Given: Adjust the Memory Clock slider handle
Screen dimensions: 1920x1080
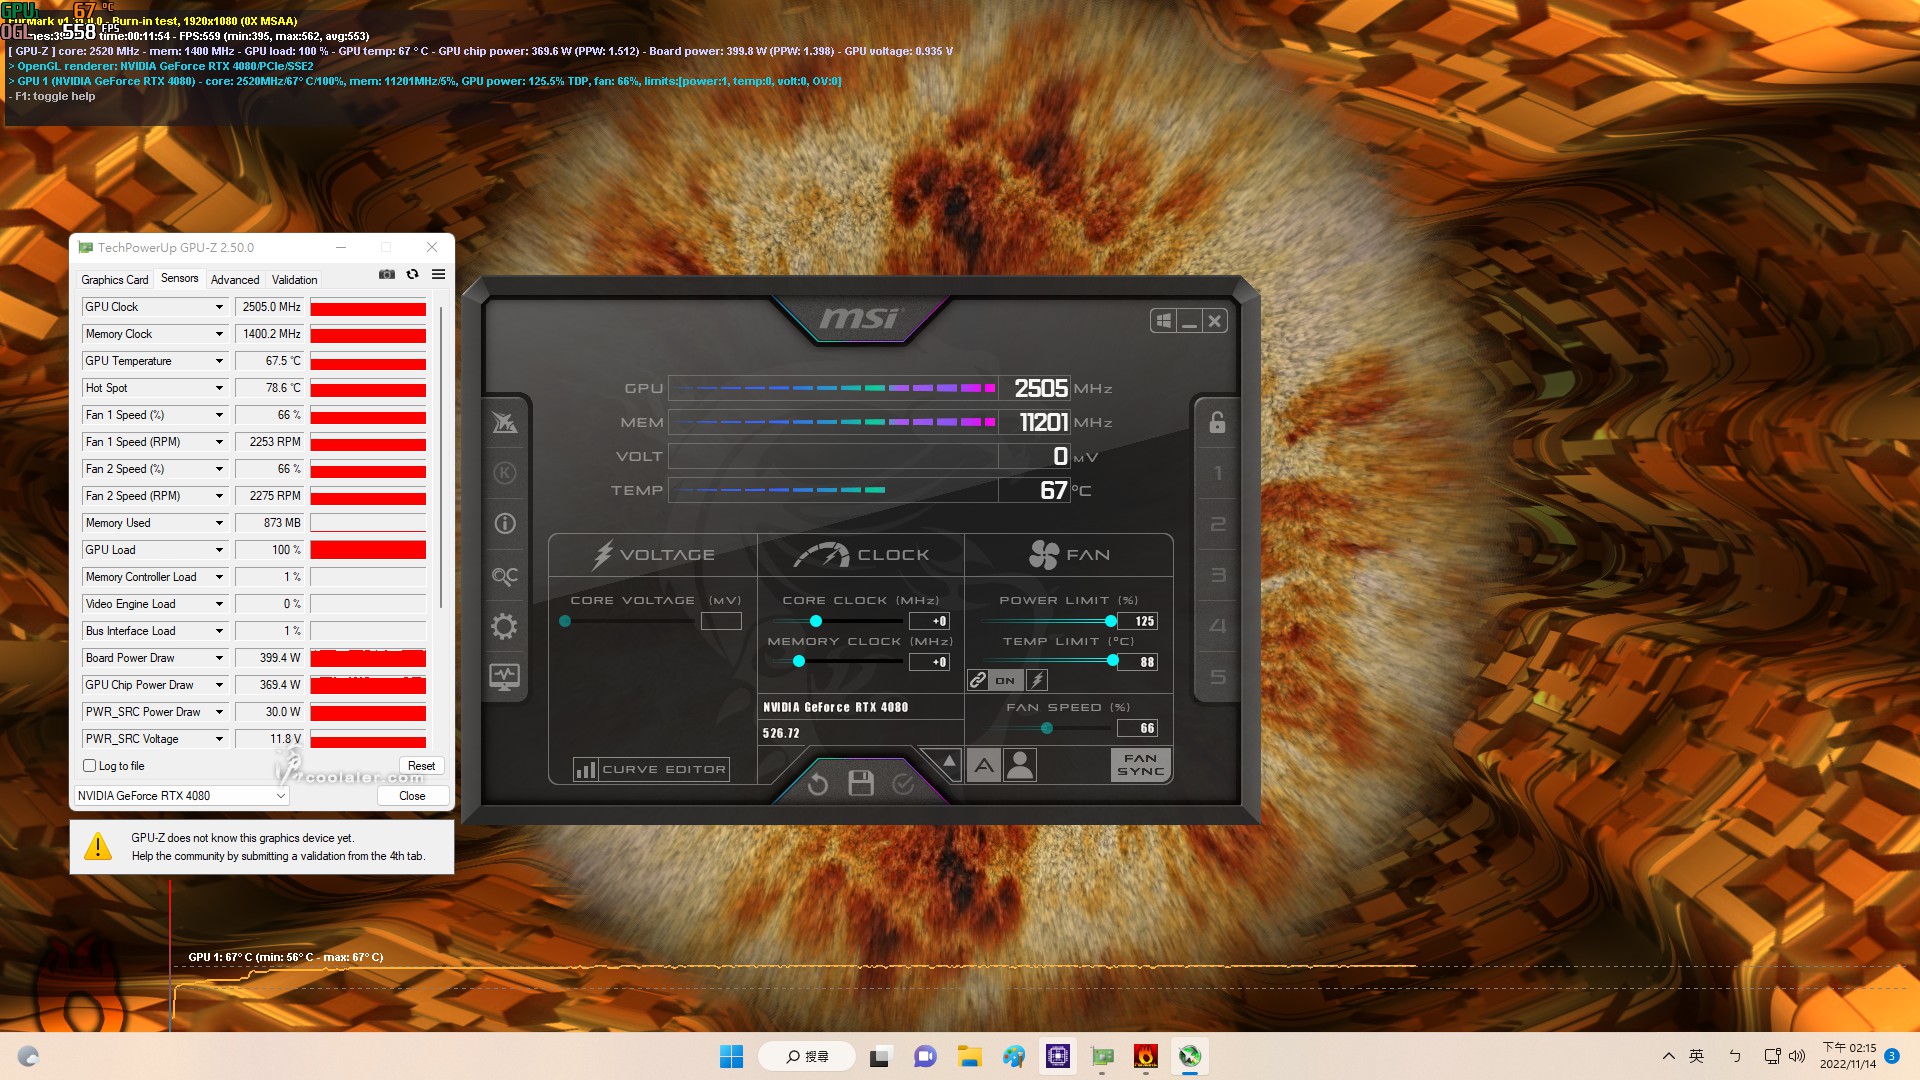Looking at the screenshot, I should pos(799,662).
